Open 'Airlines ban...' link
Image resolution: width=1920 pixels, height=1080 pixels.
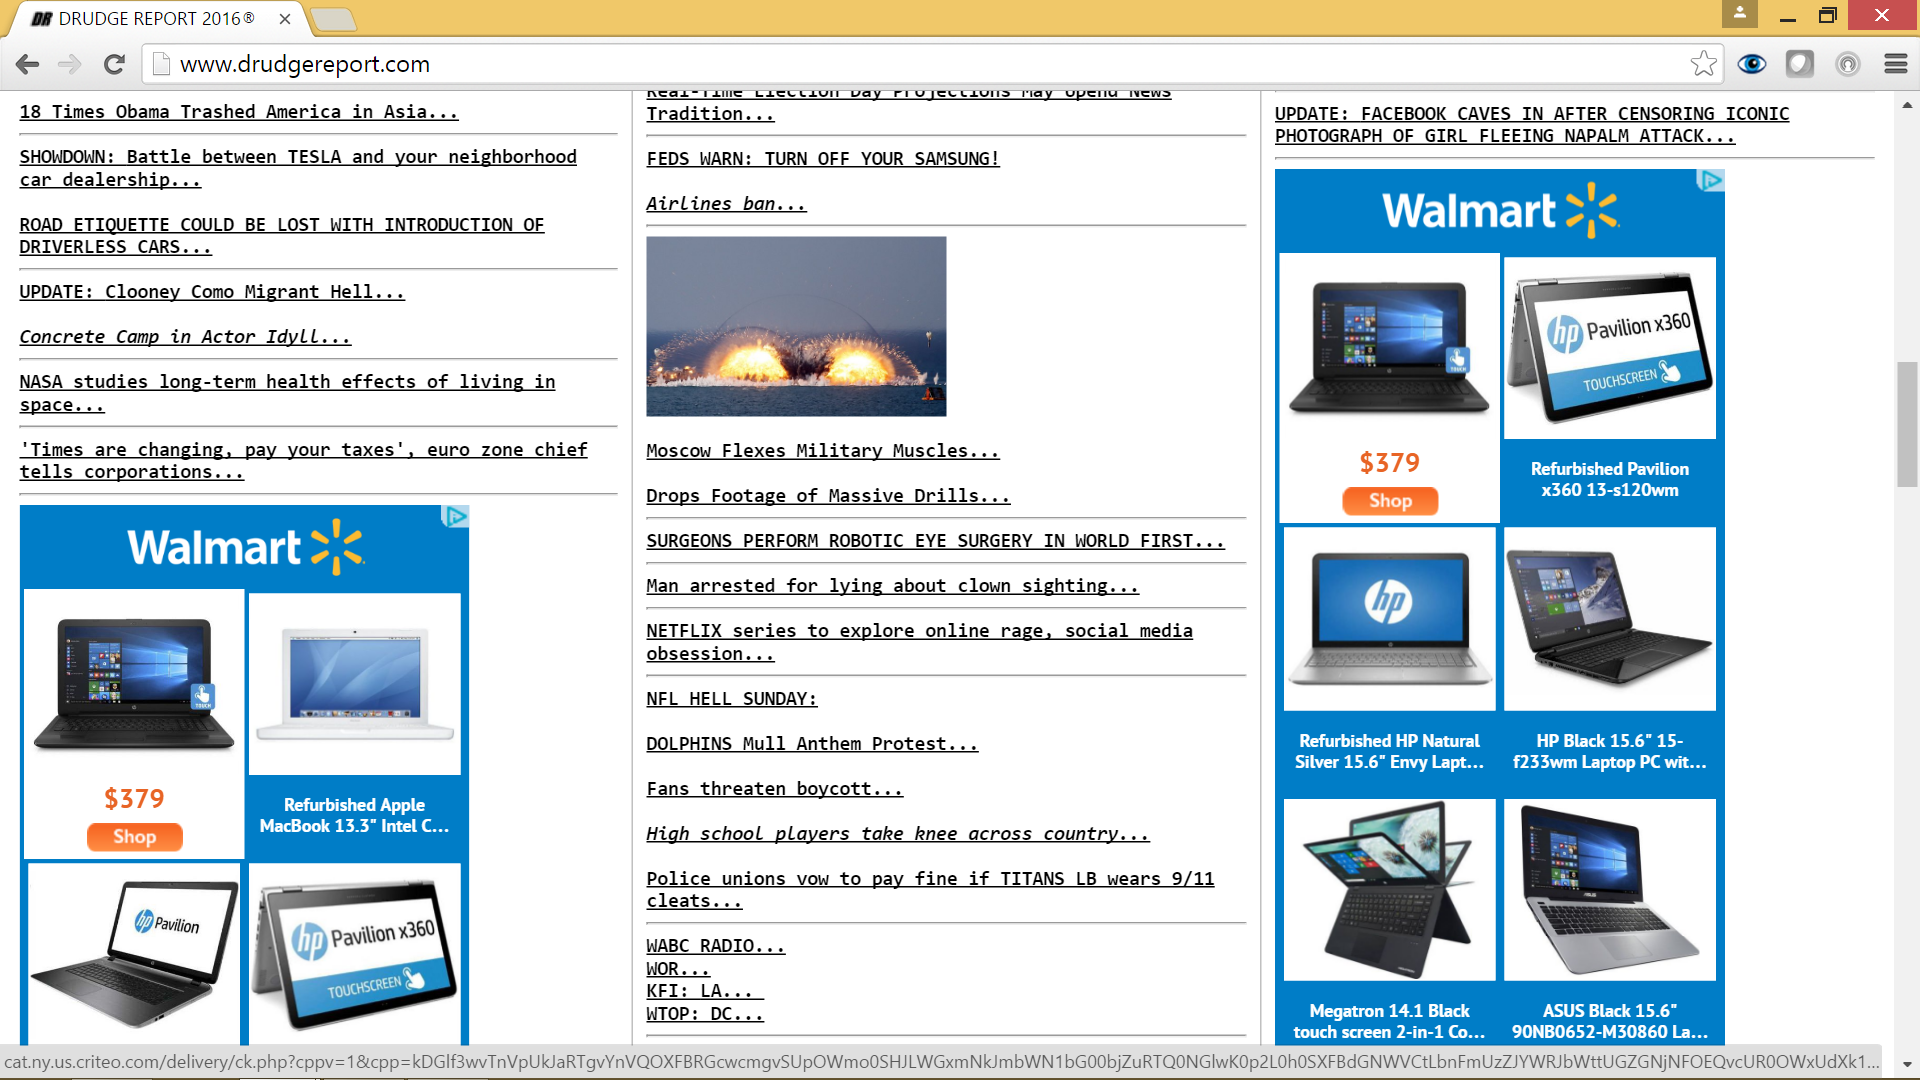pos(726,204)
